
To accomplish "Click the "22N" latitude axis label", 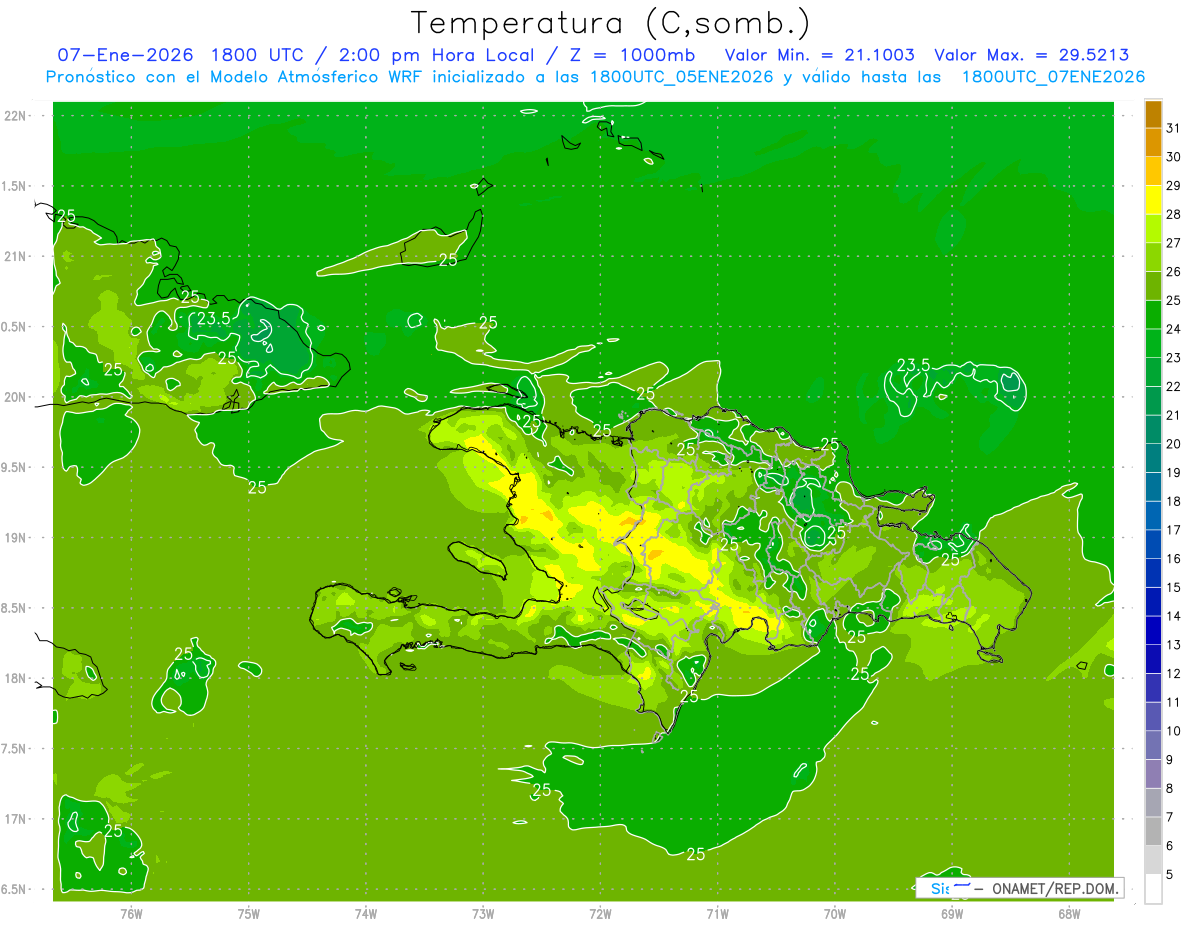I will click(x=17, y=116).
